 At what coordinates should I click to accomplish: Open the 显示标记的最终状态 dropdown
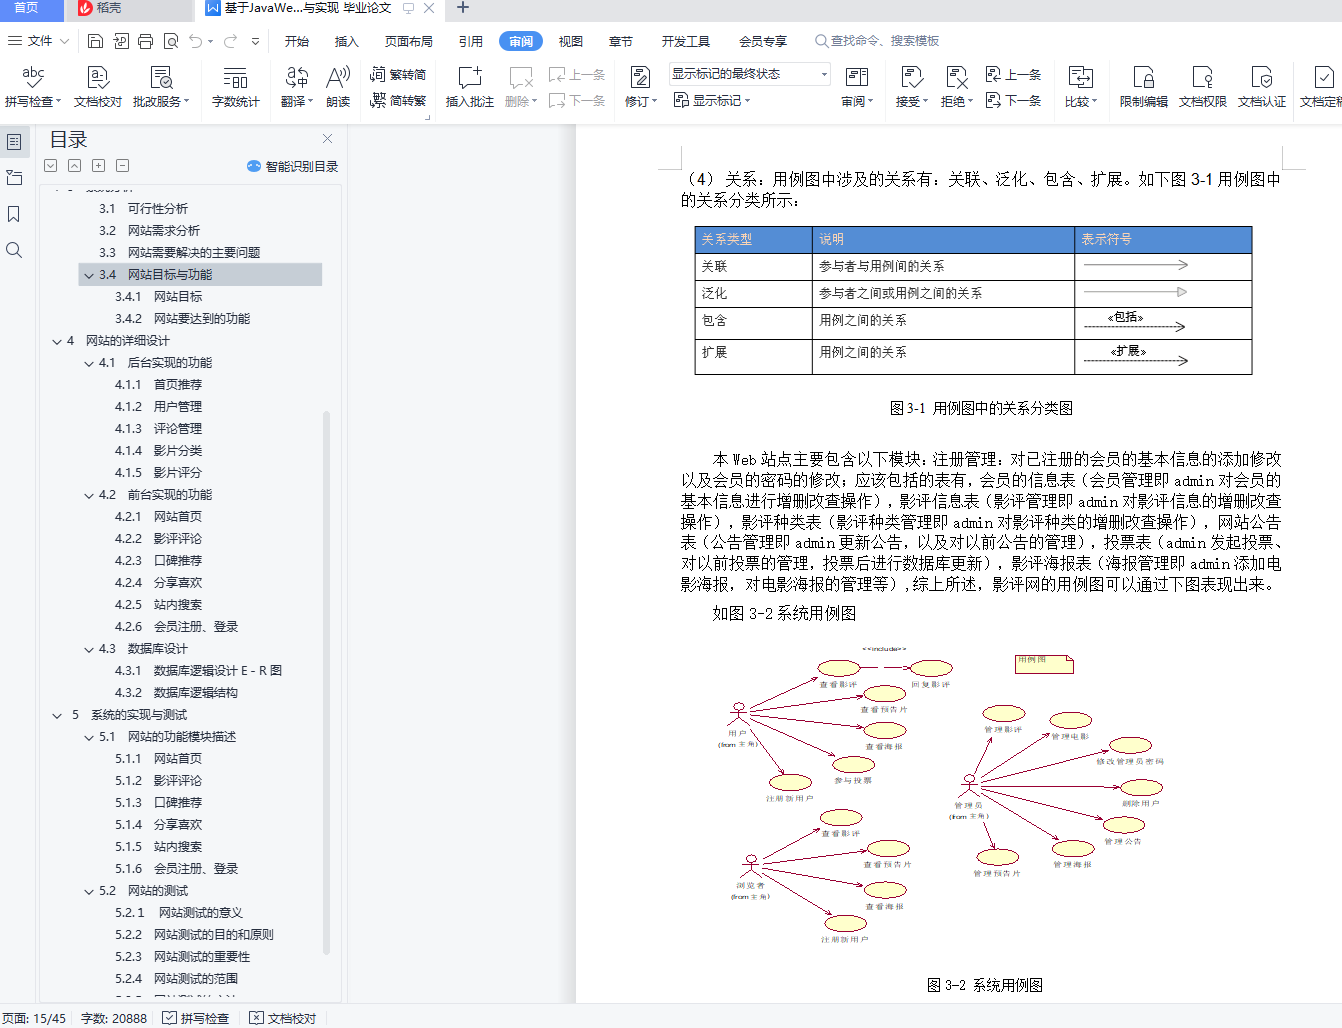[750, 74]
